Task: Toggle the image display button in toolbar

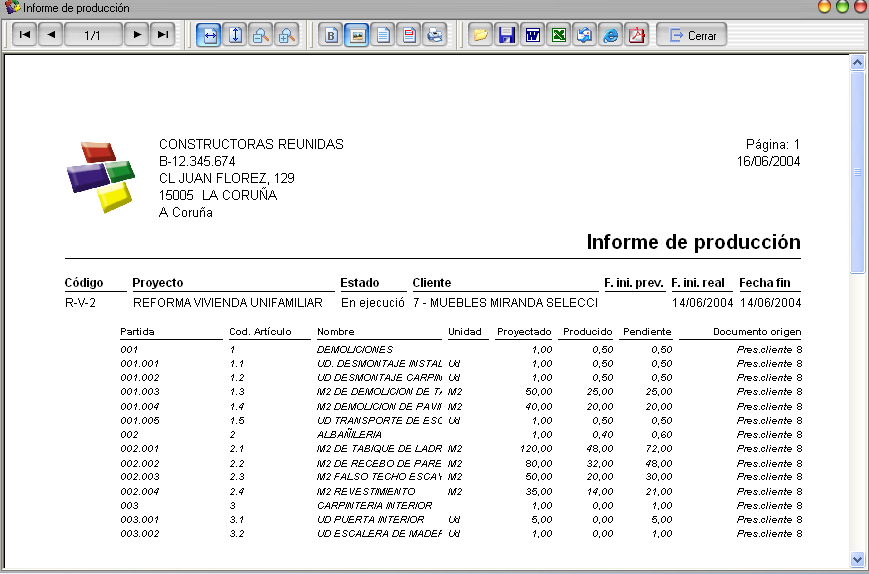Action: (x=357, y=35)
